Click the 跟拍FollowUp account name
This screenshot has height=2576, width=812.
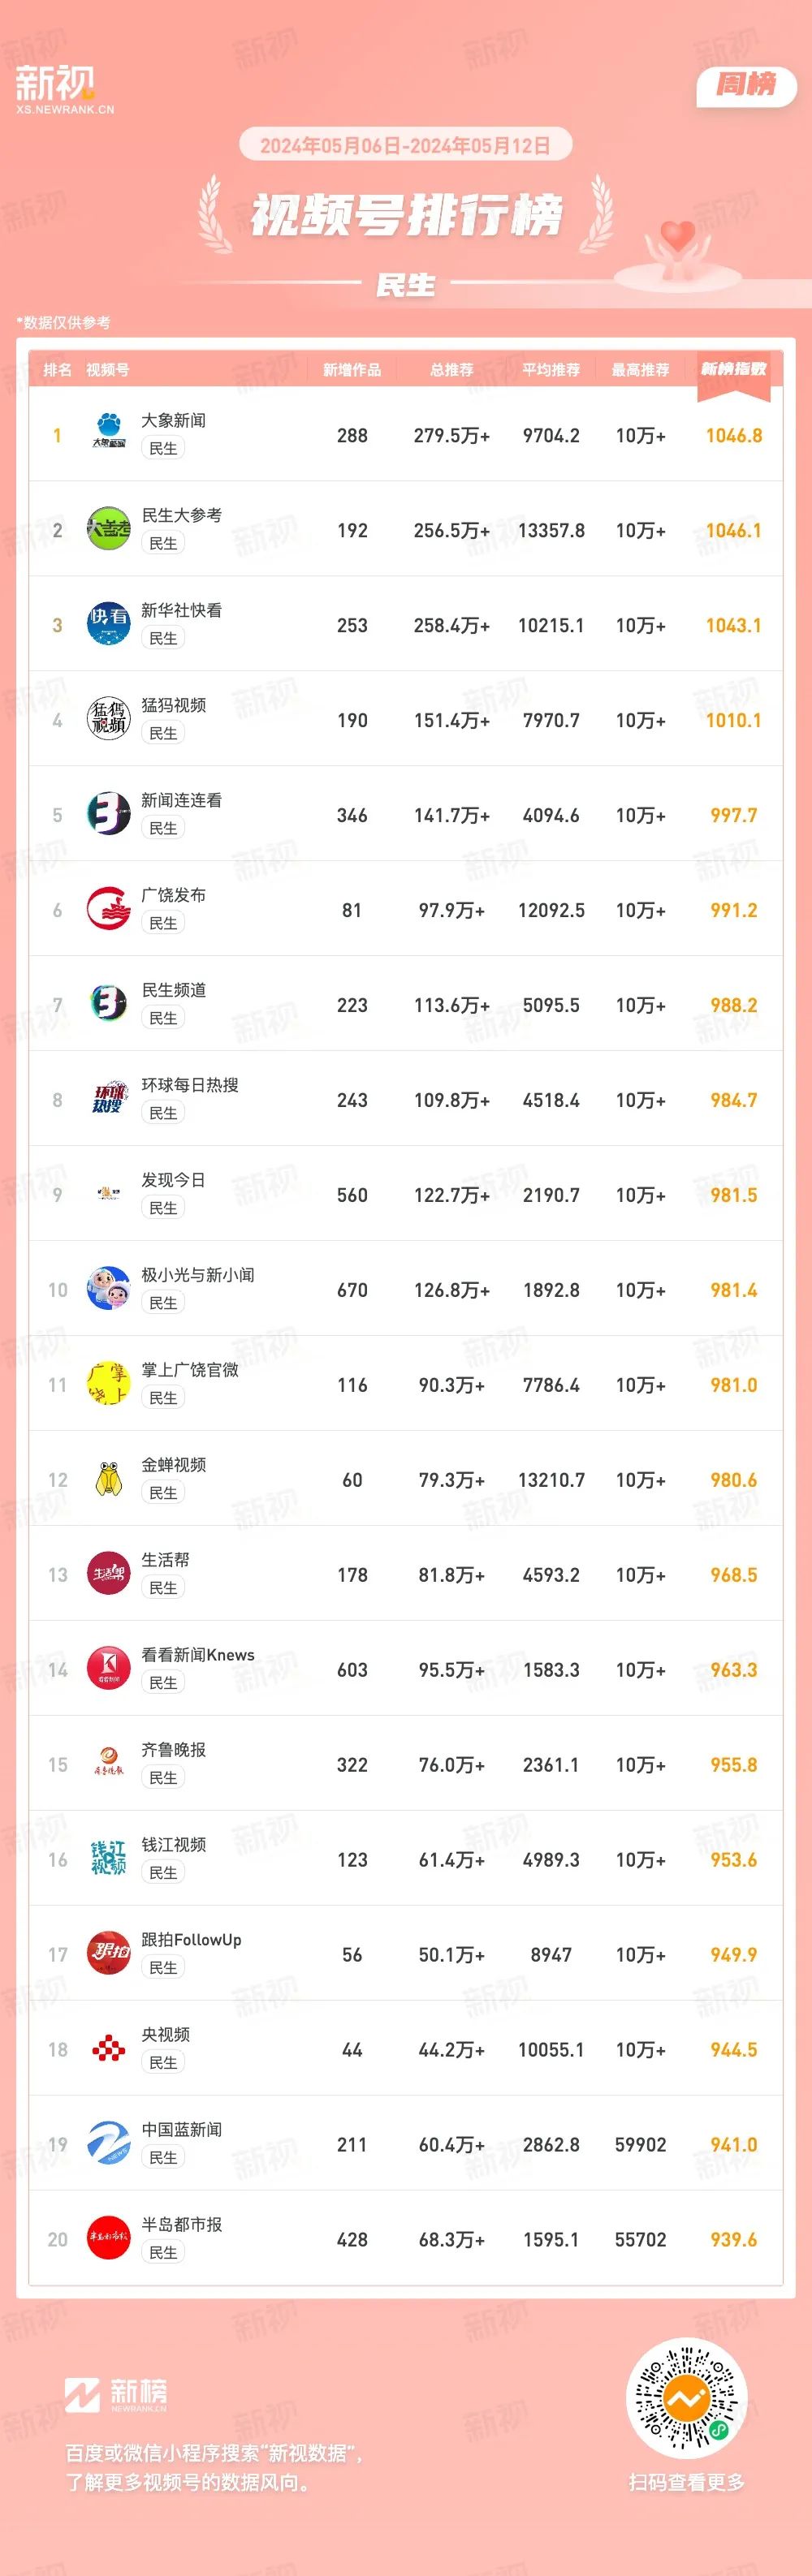pyautogui.click(x=191, y=1939)
